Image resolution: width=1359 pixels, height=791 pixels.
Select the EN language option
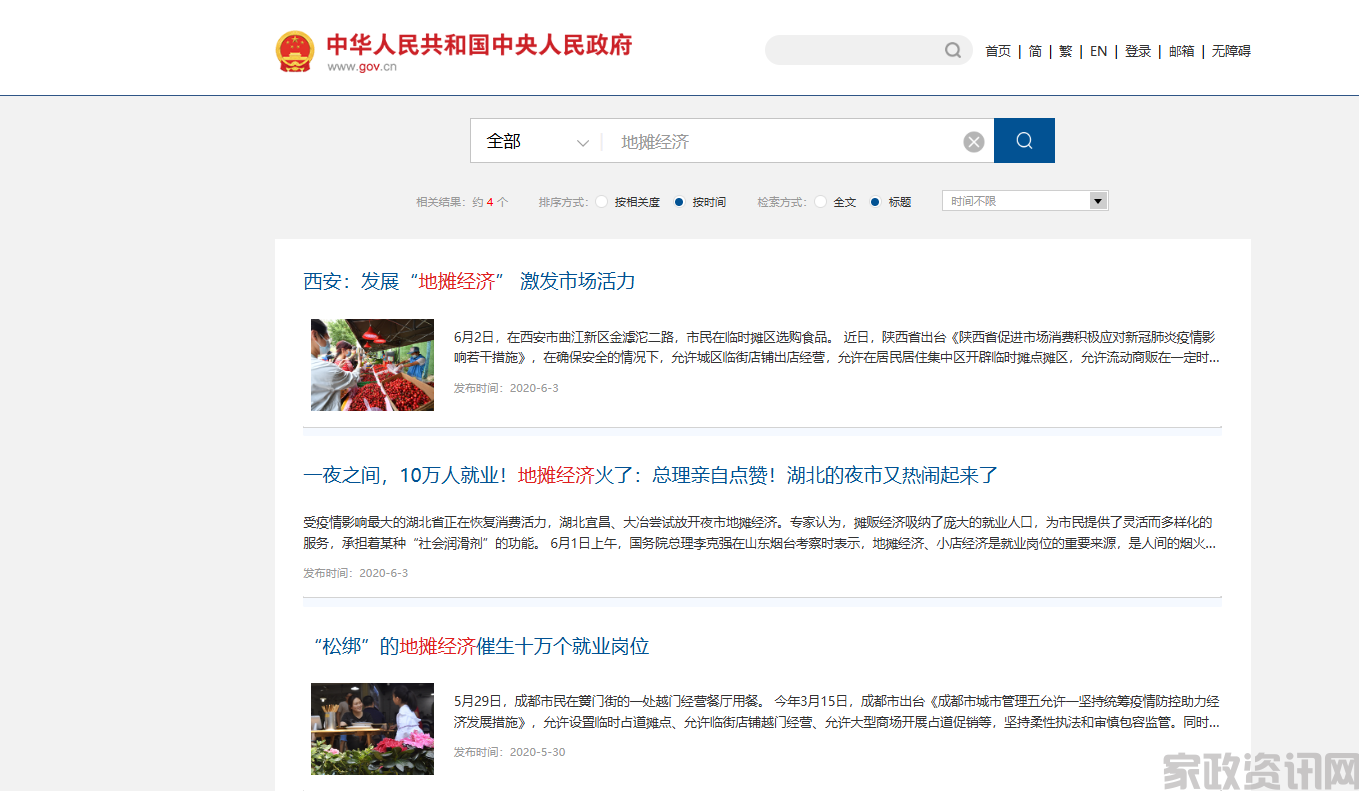pos(1097,51)
